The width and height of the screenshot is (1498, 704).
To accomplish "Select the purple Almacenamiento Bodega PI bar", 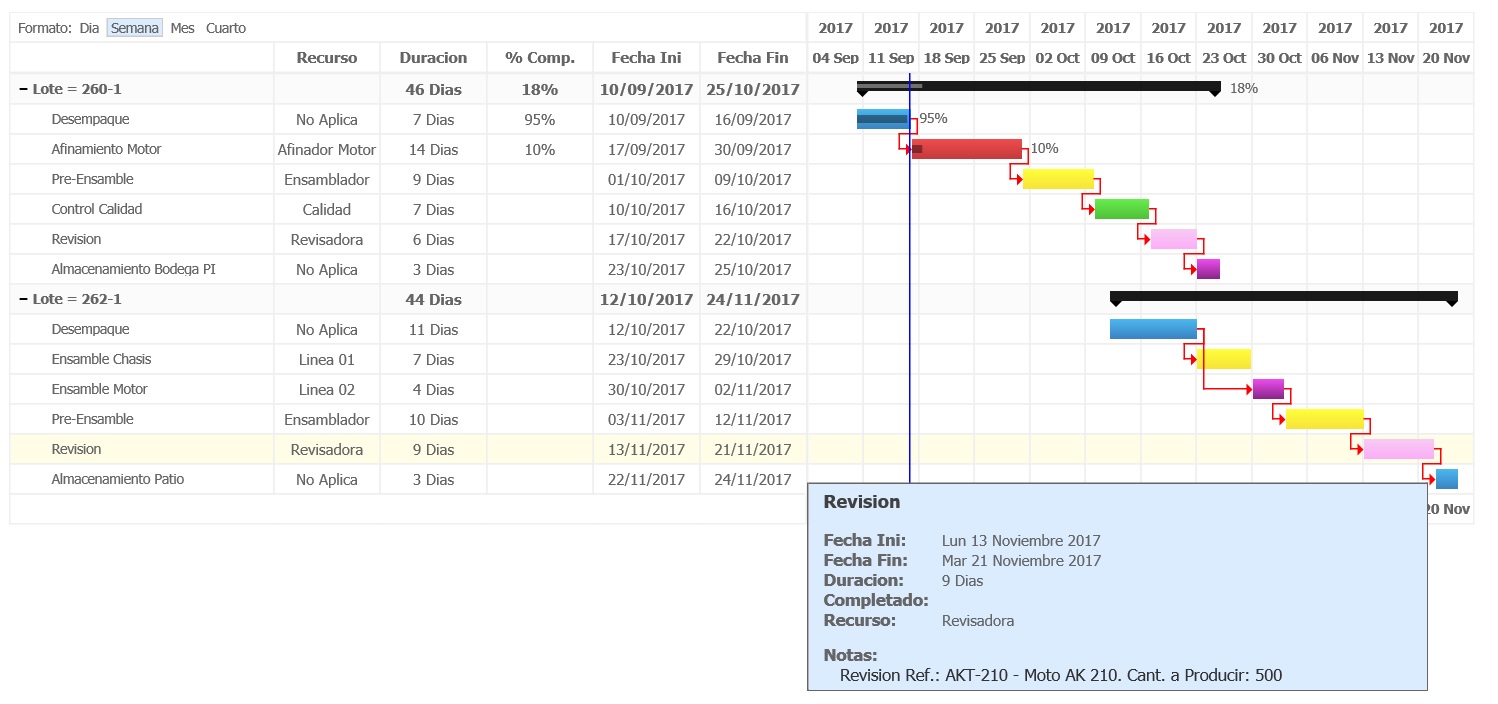I will tap(1208, 269).
